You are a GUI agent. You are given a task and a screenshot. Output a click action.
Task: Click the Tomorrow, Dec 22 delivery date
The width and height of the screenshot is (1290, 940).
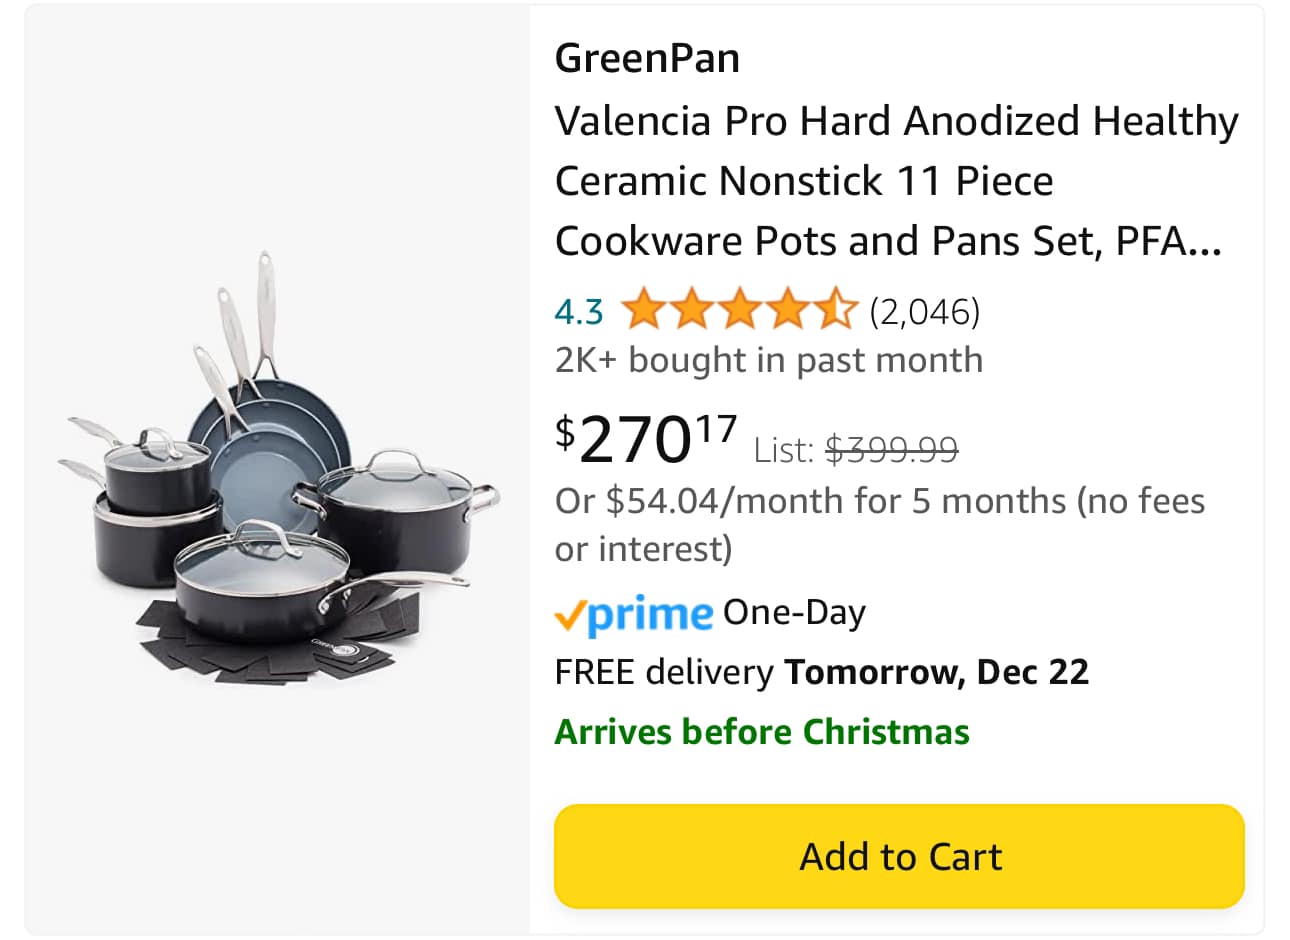[x=936, y=672]
